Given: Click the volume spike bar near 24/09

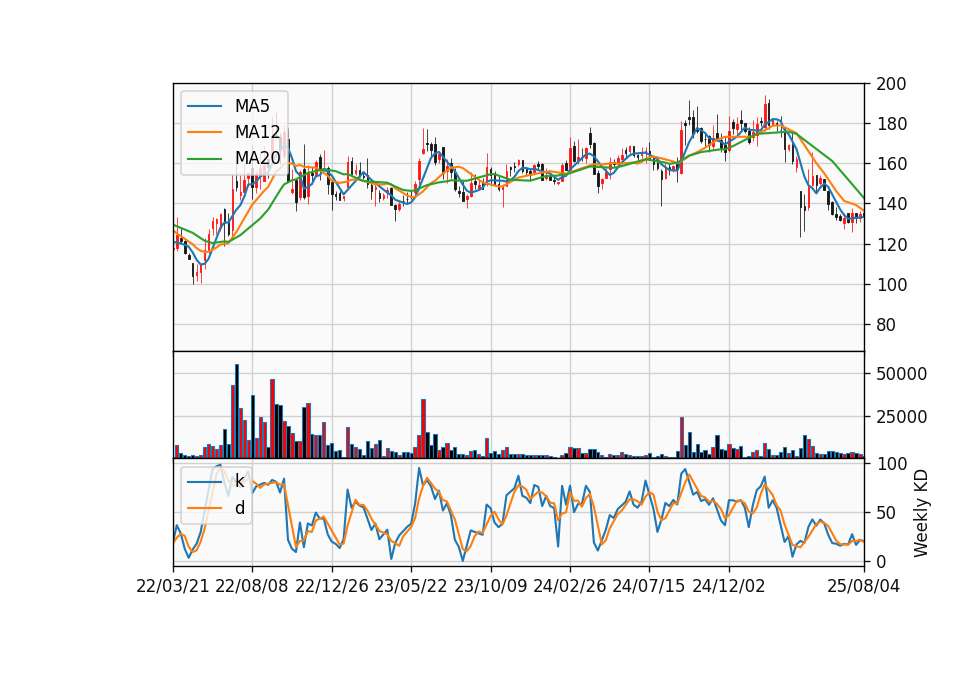Looking at the screenshot, I should [x=682, y=438].
